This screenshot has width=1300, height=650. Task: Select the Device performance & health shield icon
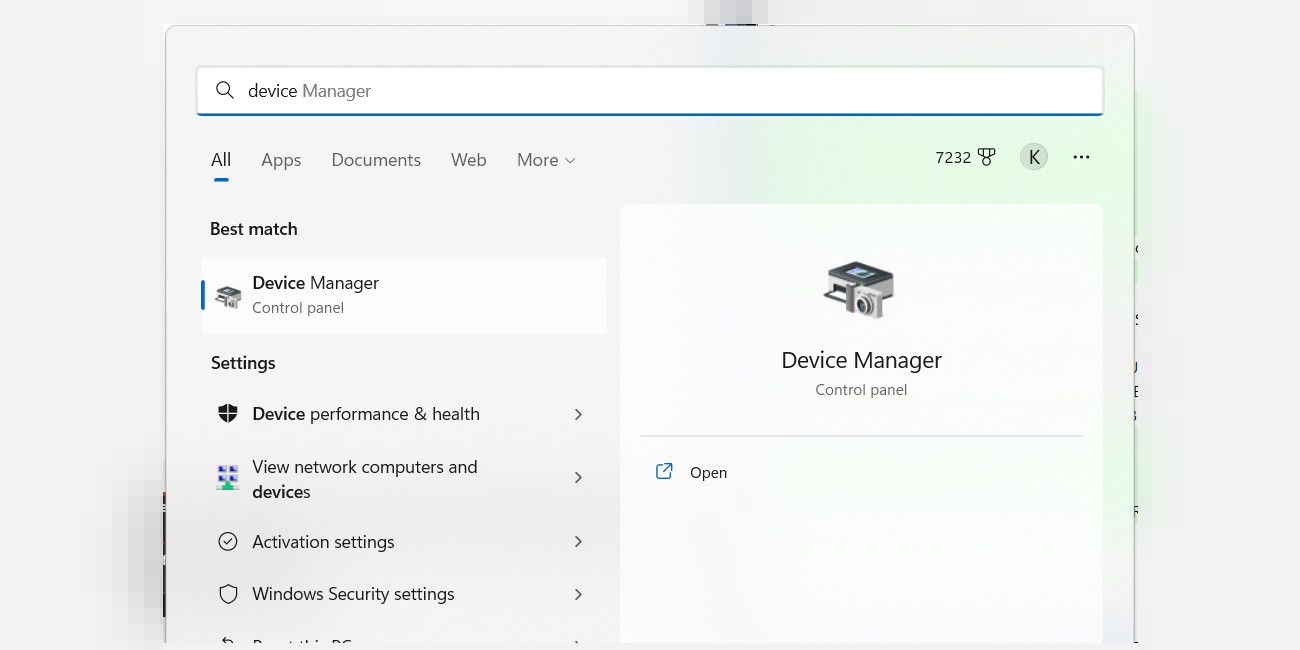(x=228, y=413)
